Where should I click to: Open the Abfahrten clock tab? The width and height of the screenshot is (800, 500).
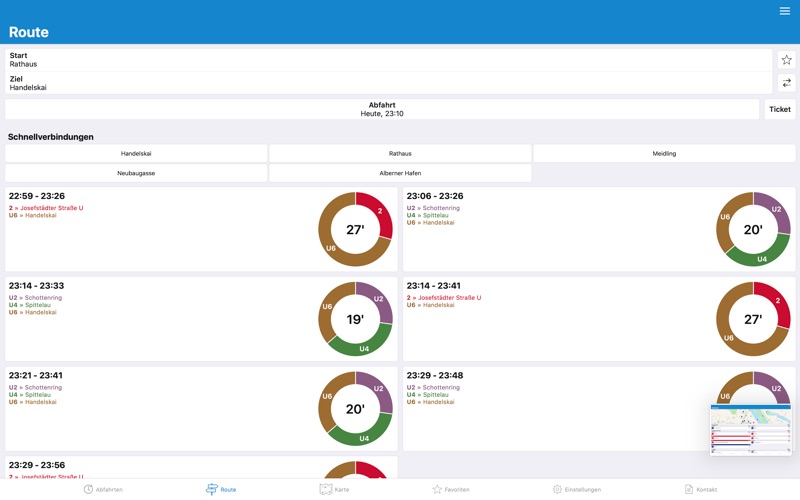(103, 489)
